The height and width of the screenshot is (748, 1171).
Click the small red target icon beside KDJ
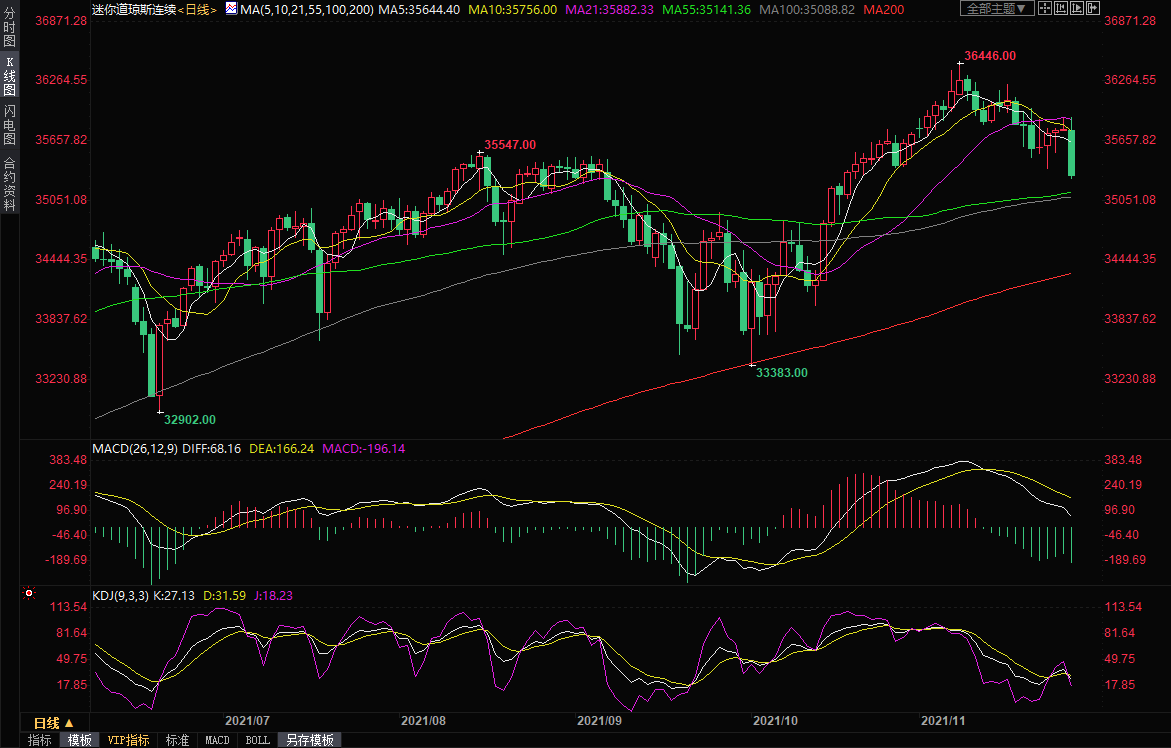coord(29,594)
